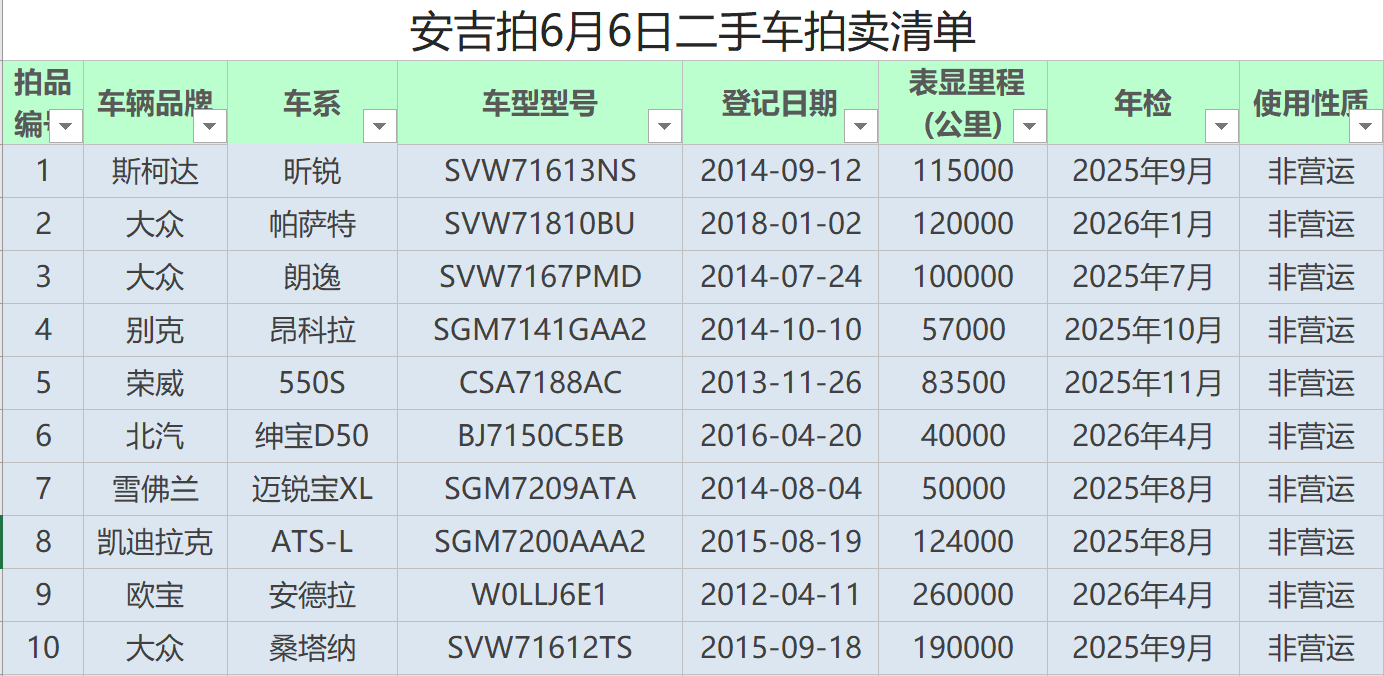
Task: Select mileage cell 83500
Action: (x=963, y=383)
